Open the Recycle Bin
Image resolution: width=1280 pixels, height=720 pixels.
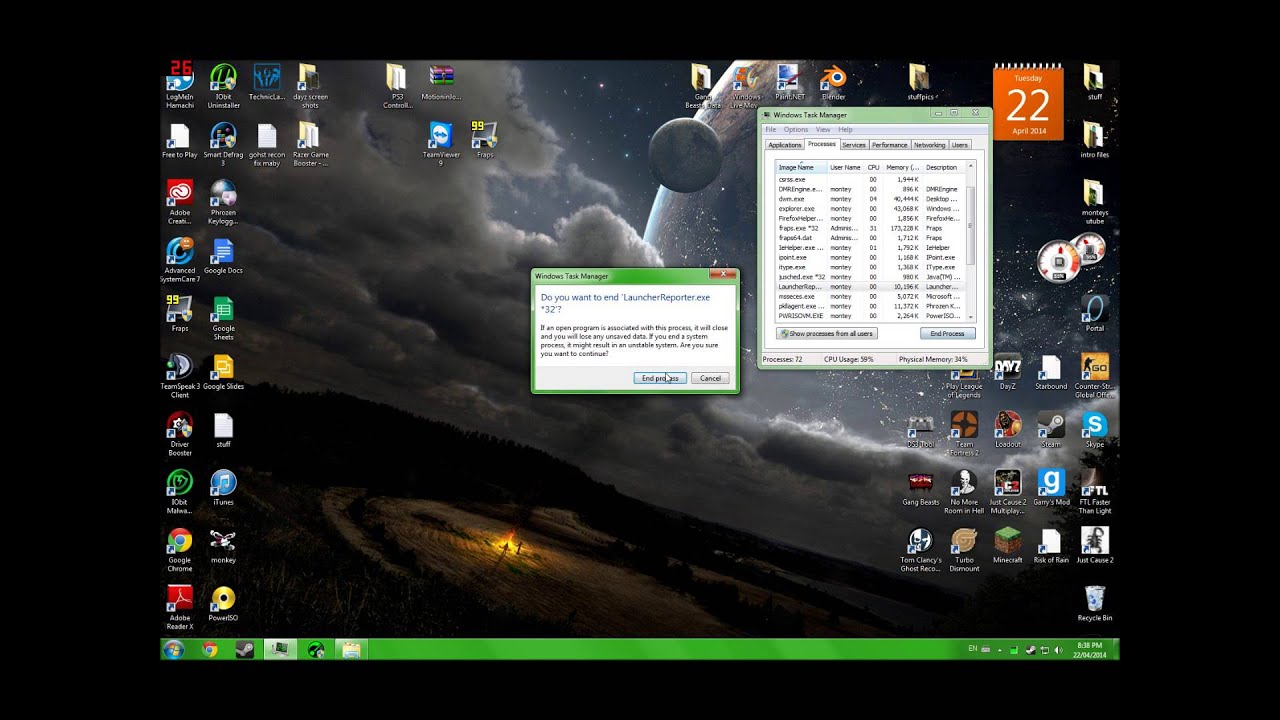1095,605
